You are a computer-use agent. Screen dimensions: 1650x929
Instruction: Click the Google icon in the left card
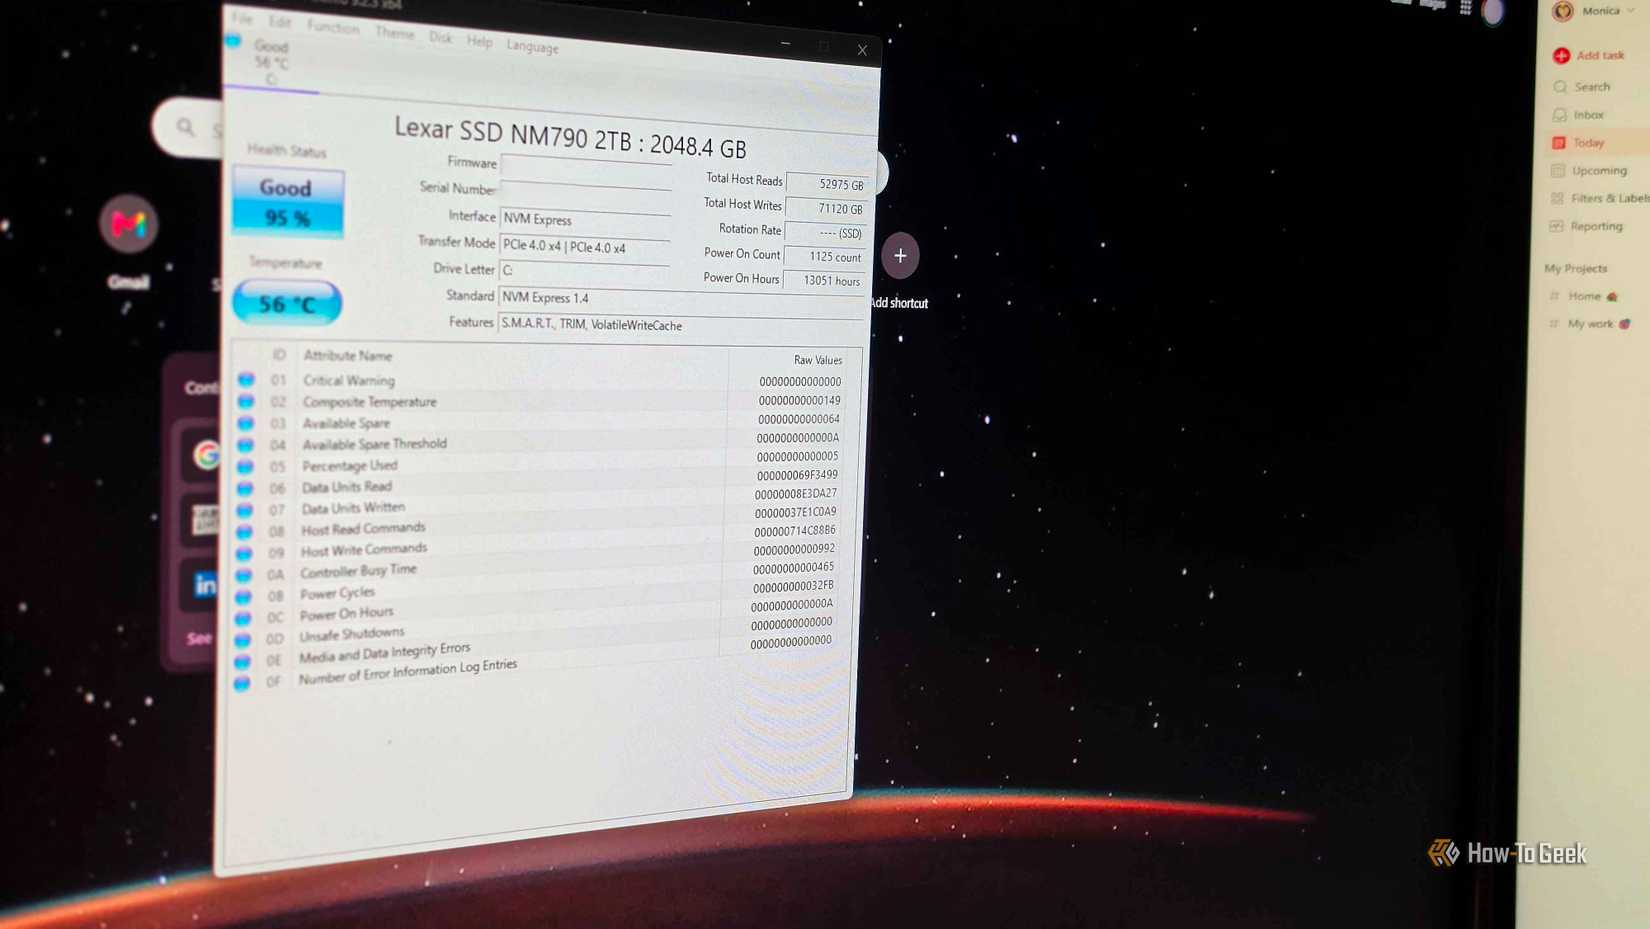click(x=206, y=455)
